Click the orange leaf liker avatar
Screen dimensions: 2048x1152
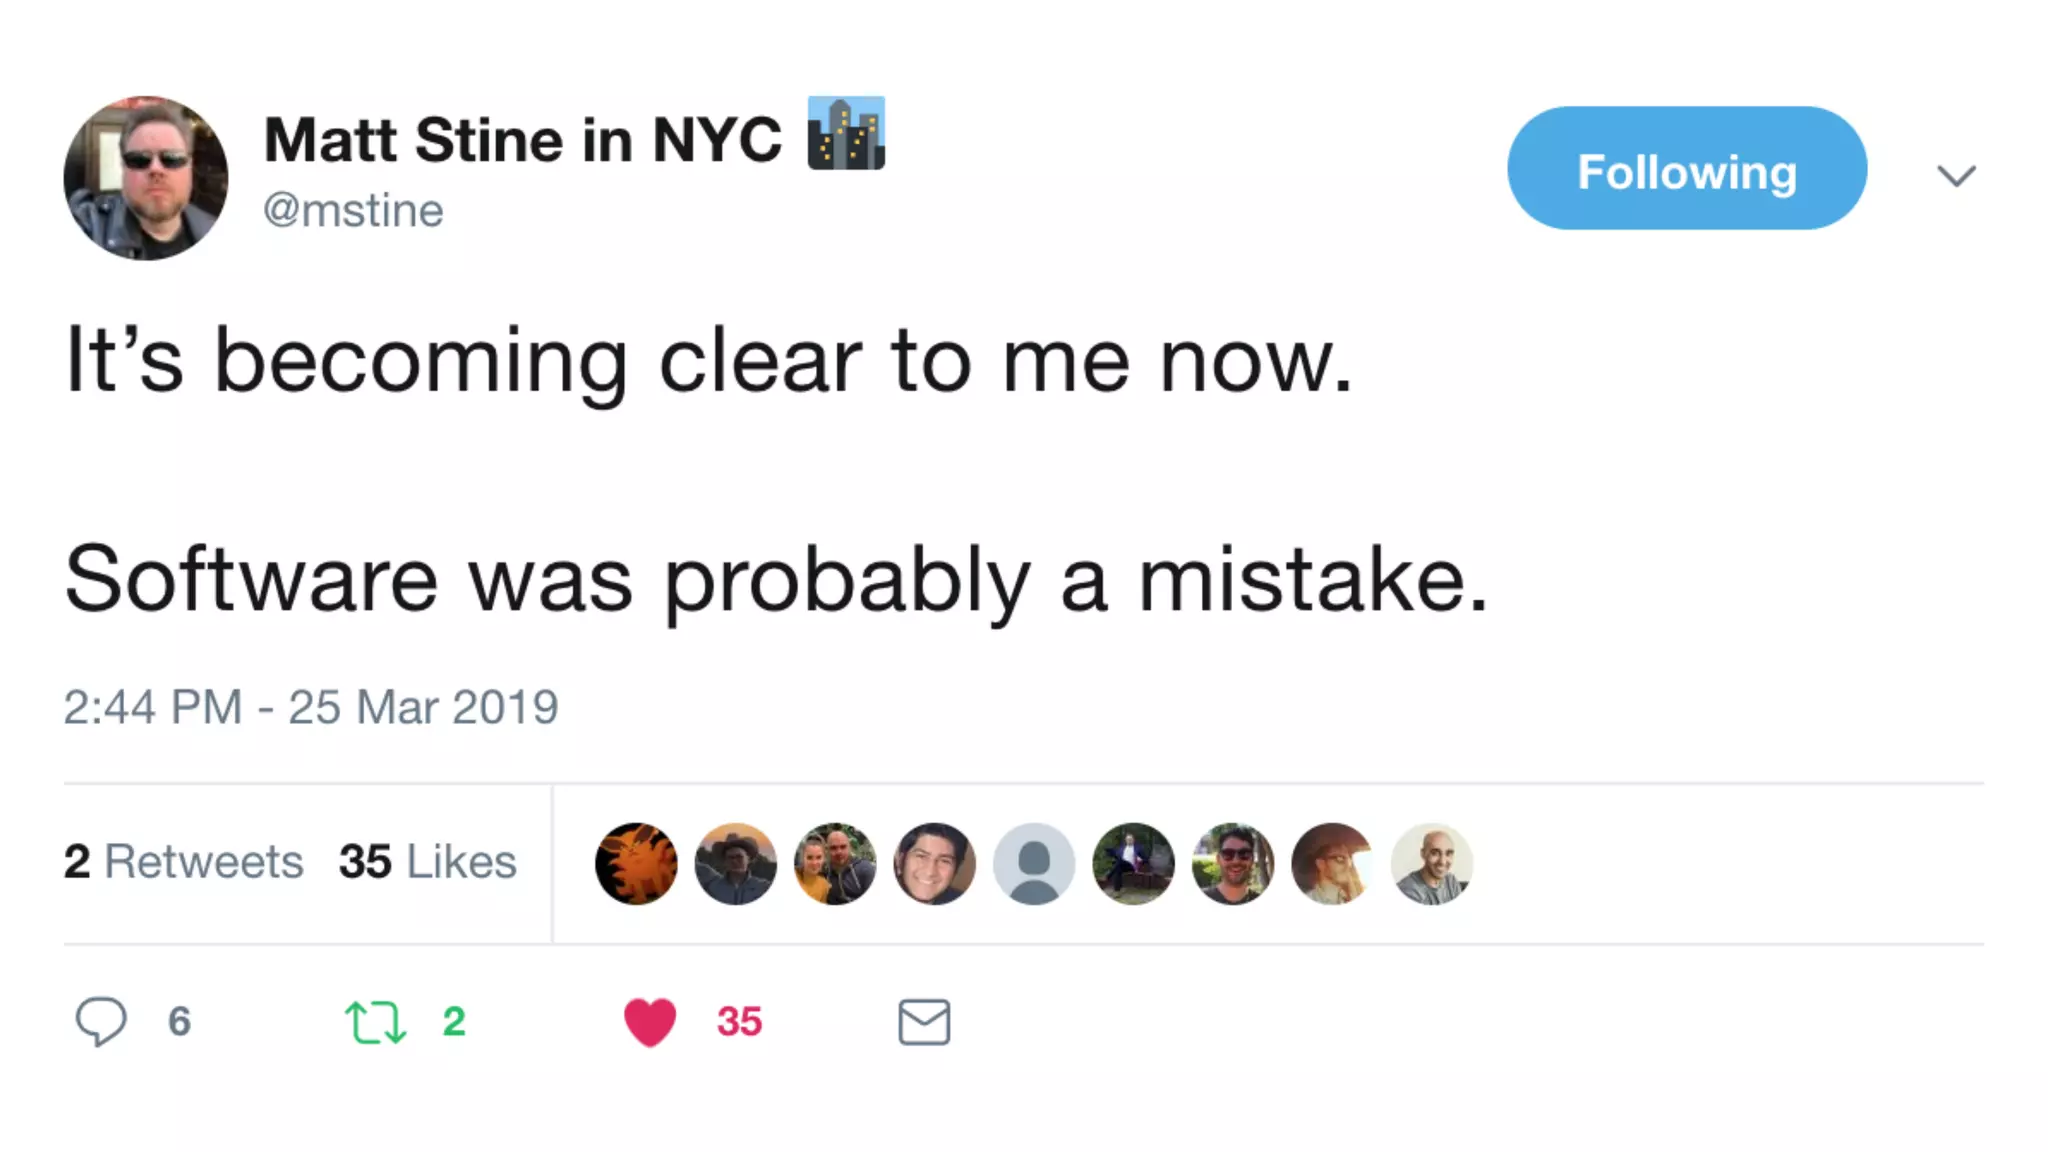[x=636, y=863]
